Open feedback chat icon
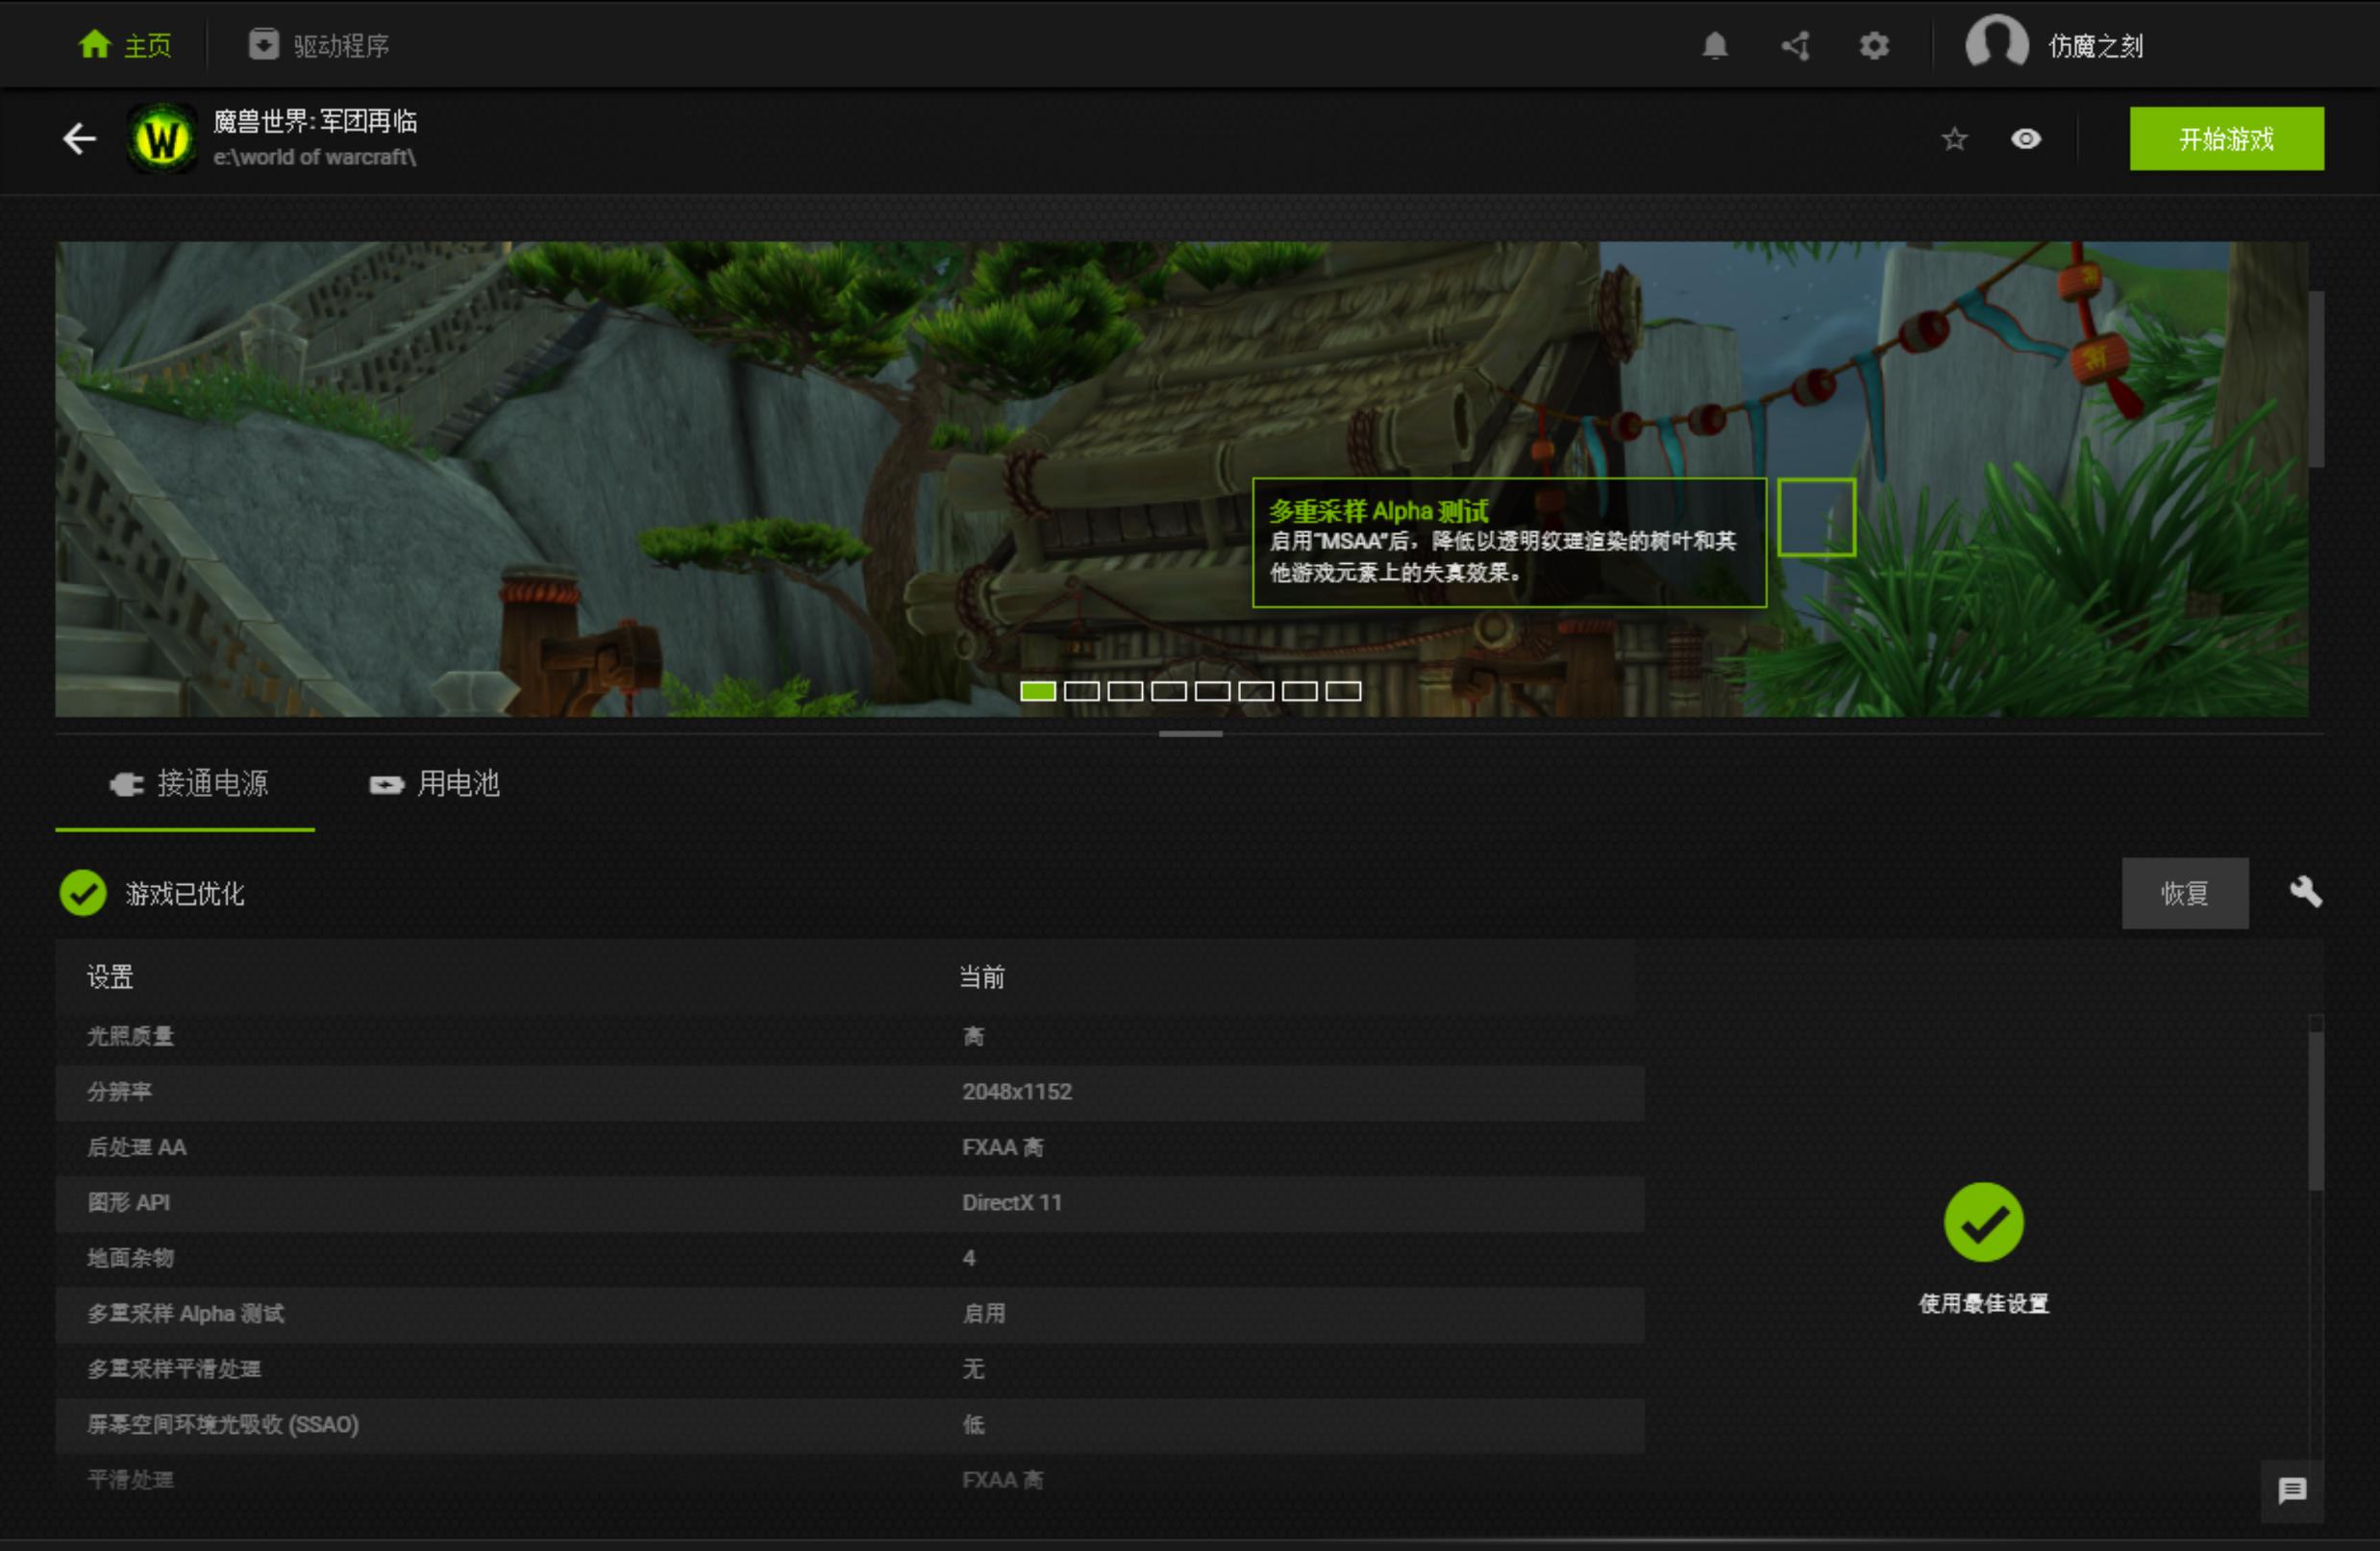Viewport: 2380px width, 1551px height. (x=2292, y=1491)
